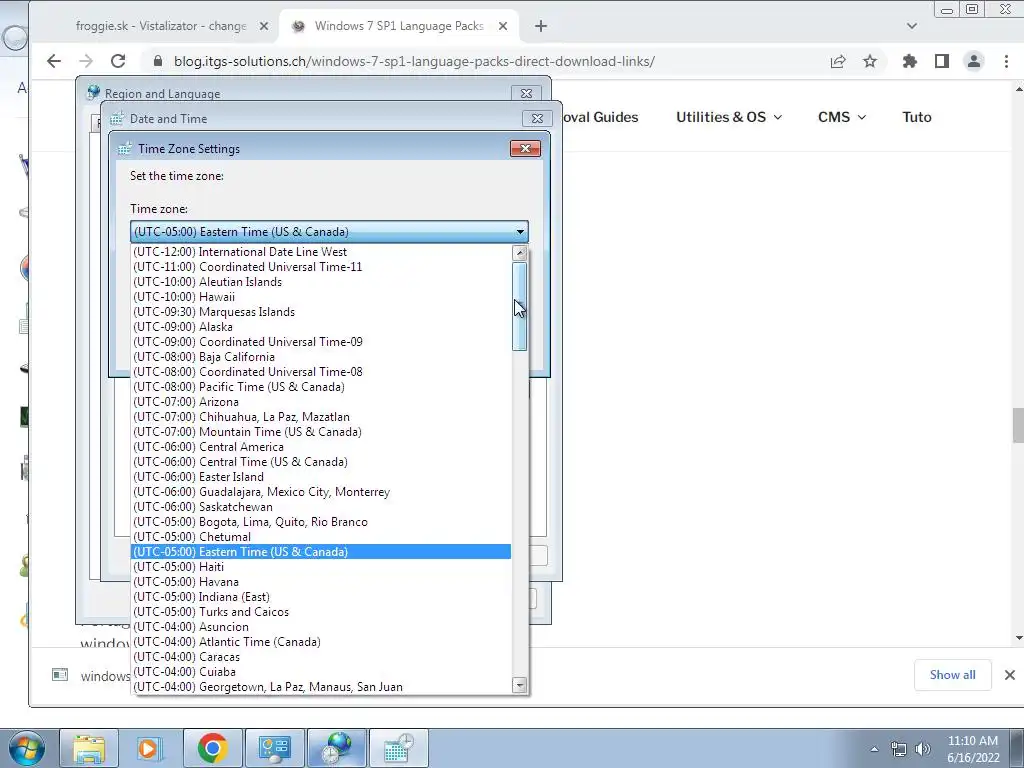Choose Asuncion time zone

pos(321,628)
